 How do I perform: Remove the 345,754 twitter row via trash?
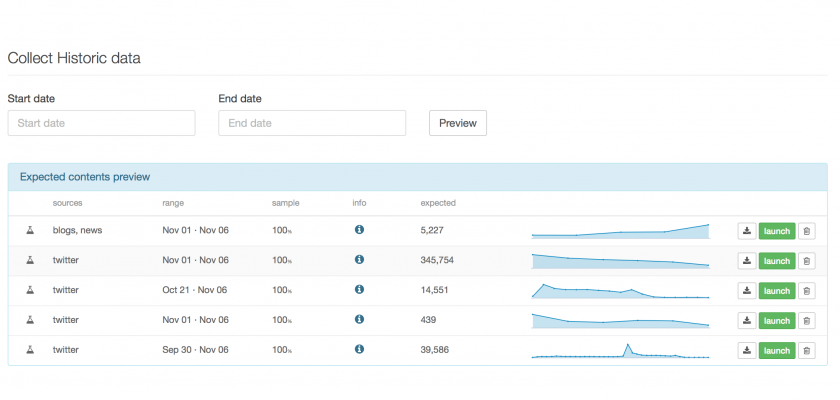tap(808, 261)
